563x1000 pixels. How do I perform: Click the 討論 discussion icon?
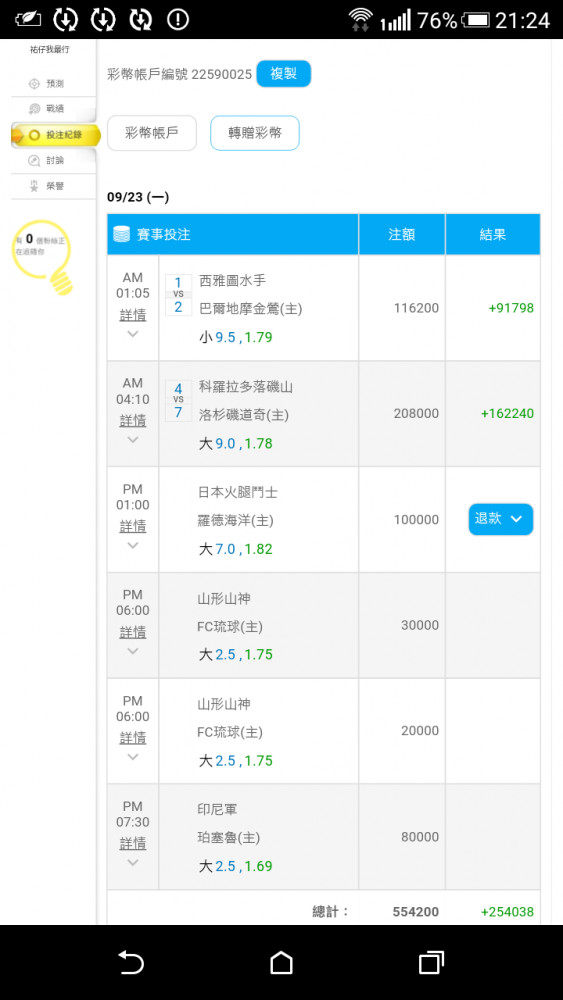click(x=34, y=161)
